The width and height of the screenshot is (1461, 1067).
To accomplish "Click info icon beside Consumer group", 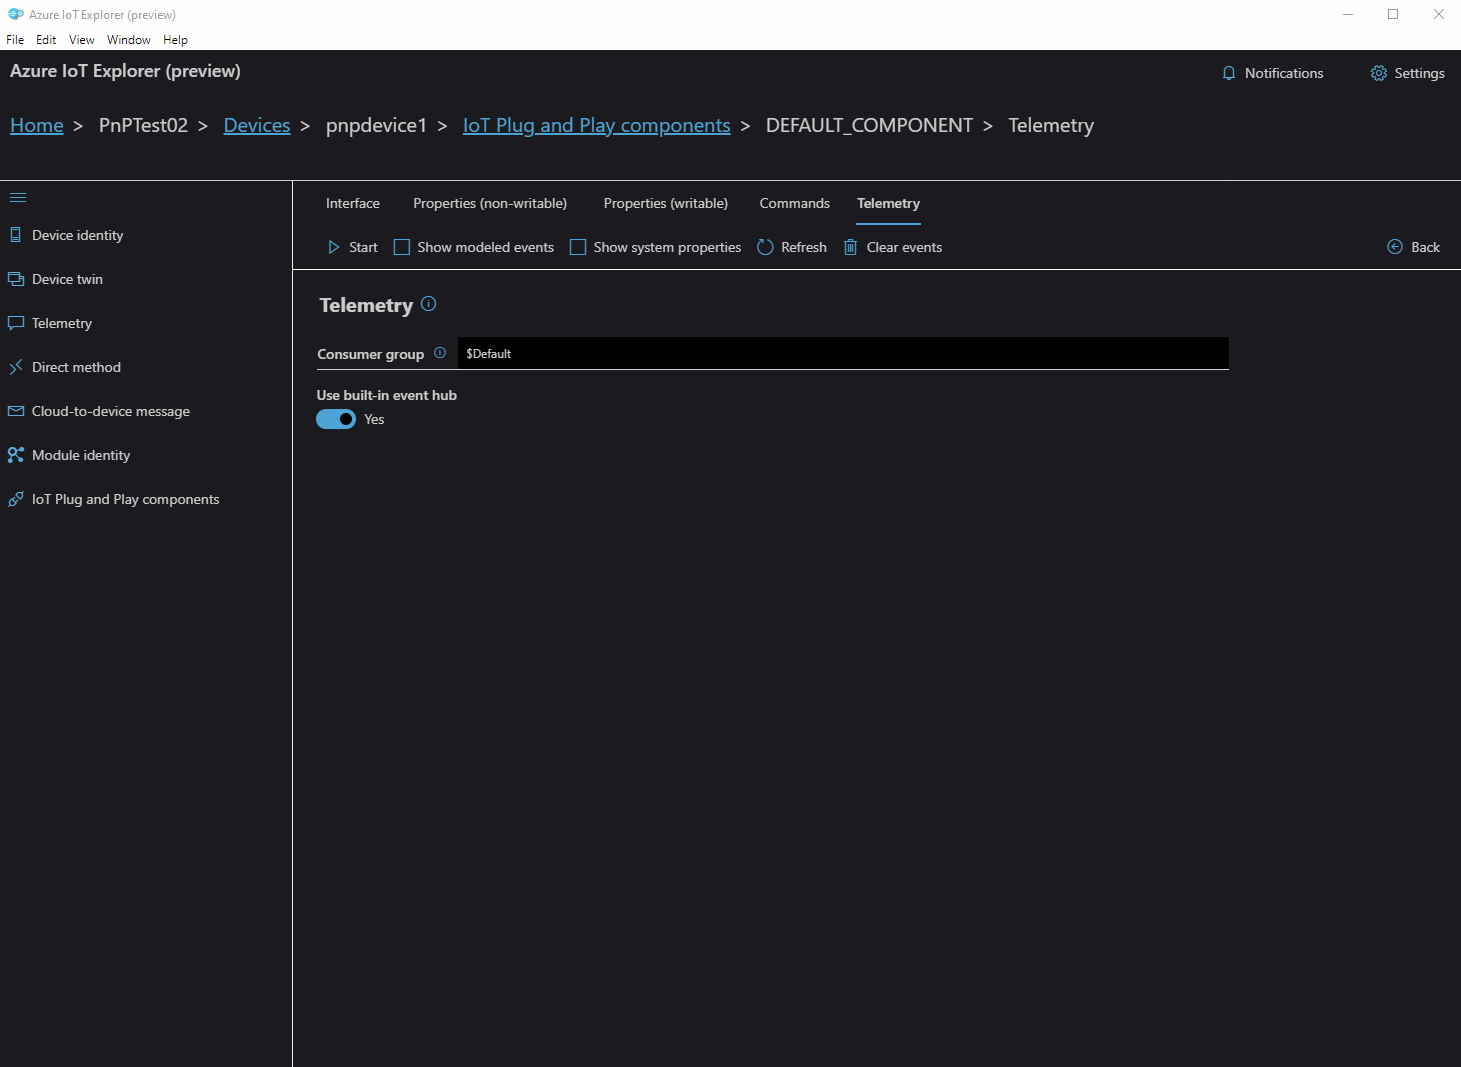I will (x=440, y=353).
